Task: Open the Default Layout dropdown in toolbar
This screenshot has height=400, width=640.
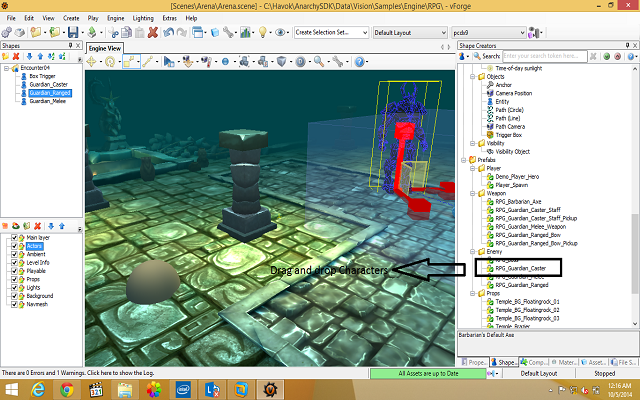Action: tap(410, 32)
